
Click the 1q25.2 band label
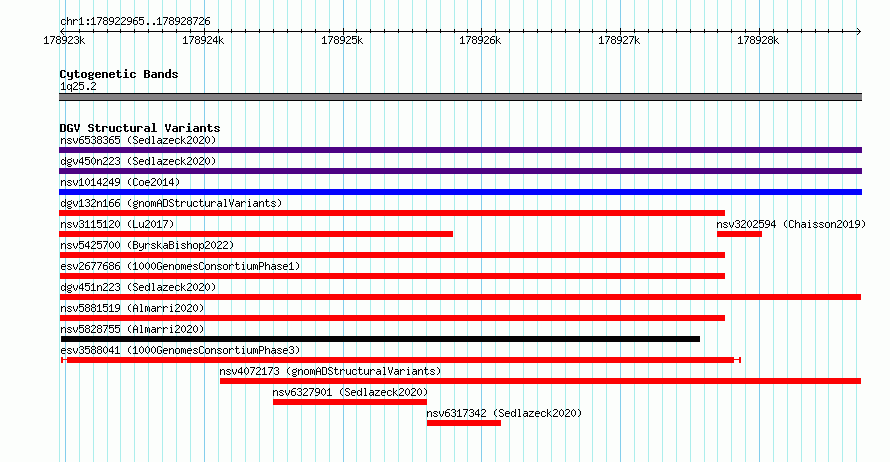[x=78, y=86]
